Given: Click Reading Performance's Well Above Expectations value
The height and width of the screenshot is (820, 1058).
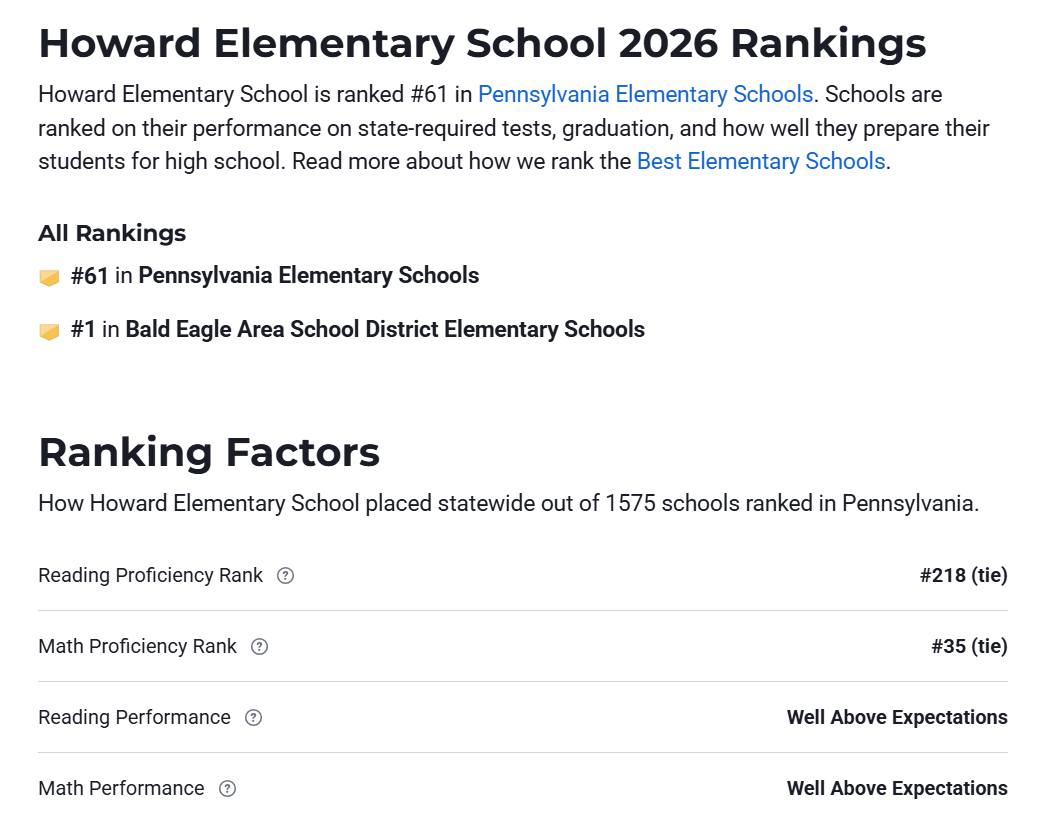Looking at the screenshot, I should pos(897,717).
